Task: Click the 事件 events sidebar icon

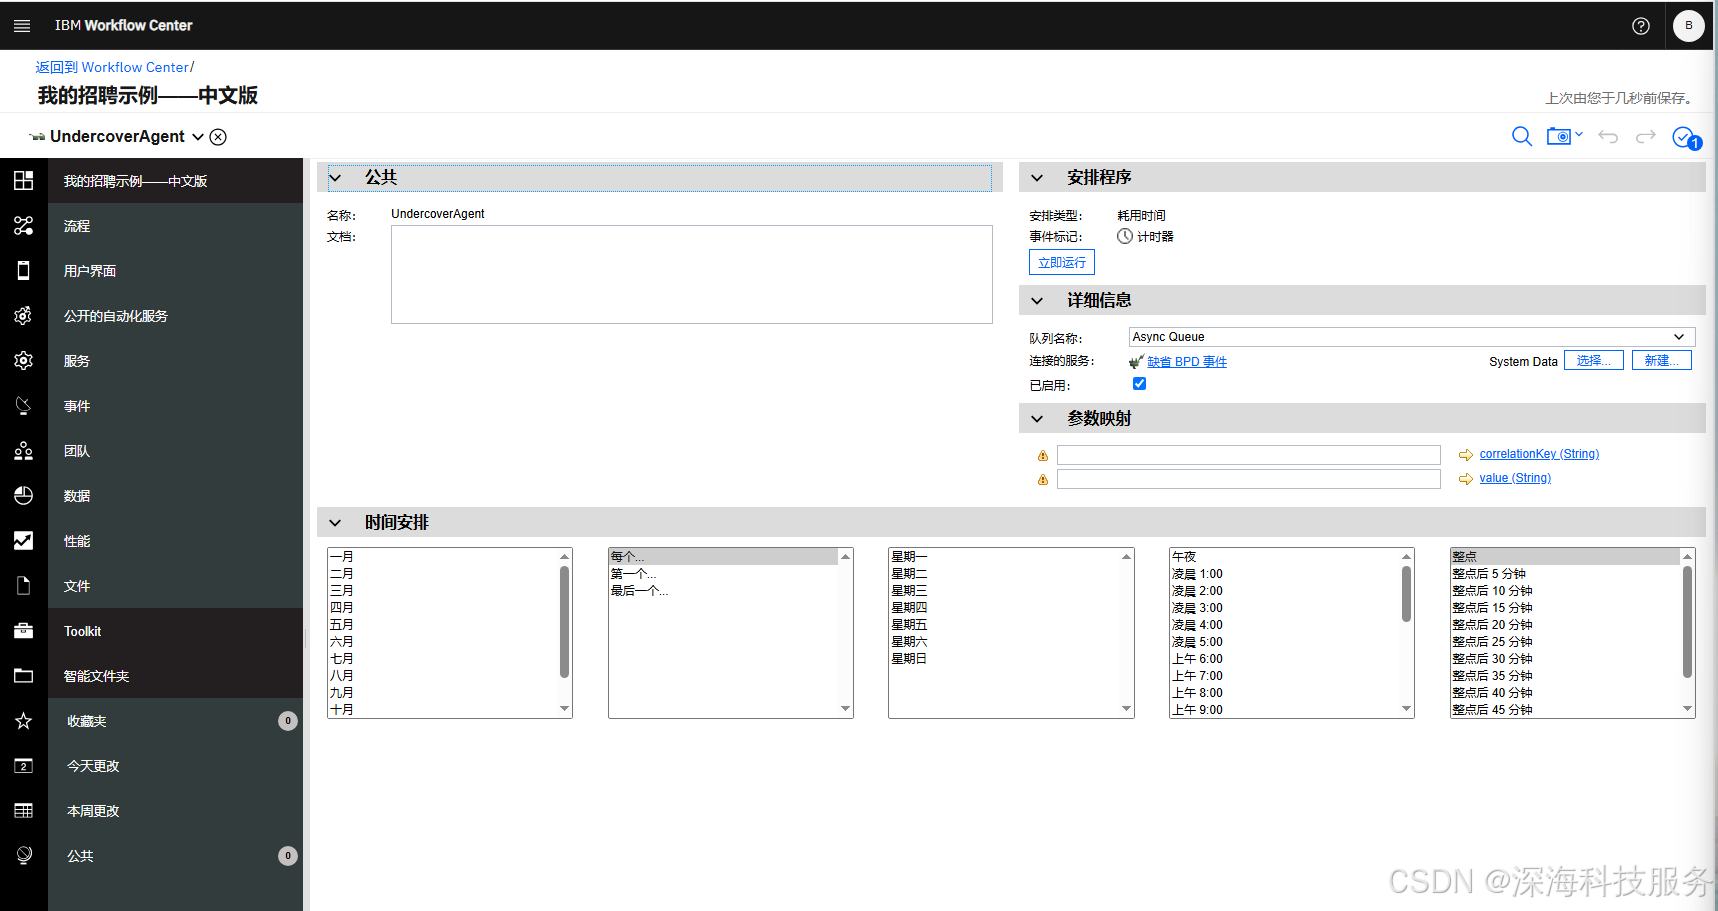Action: 24,406
